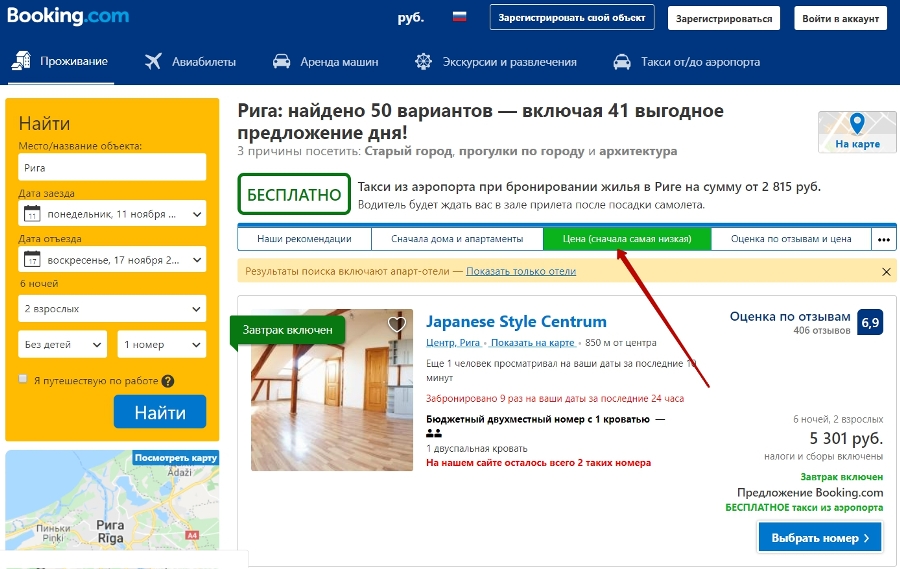
Task: Open the руб. currency selector
Action: pos(411,18)
